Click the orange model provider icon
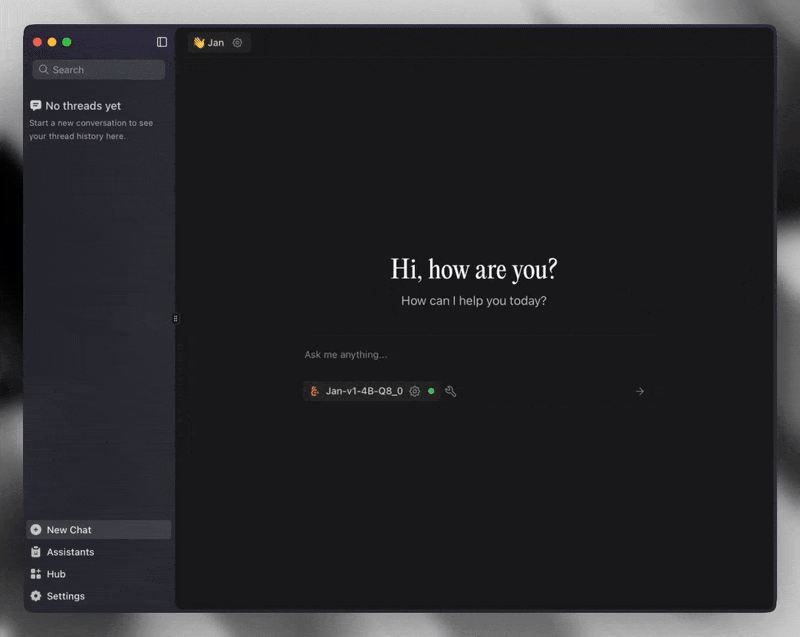This screenshot has height=637, width=800. (314, 391)
